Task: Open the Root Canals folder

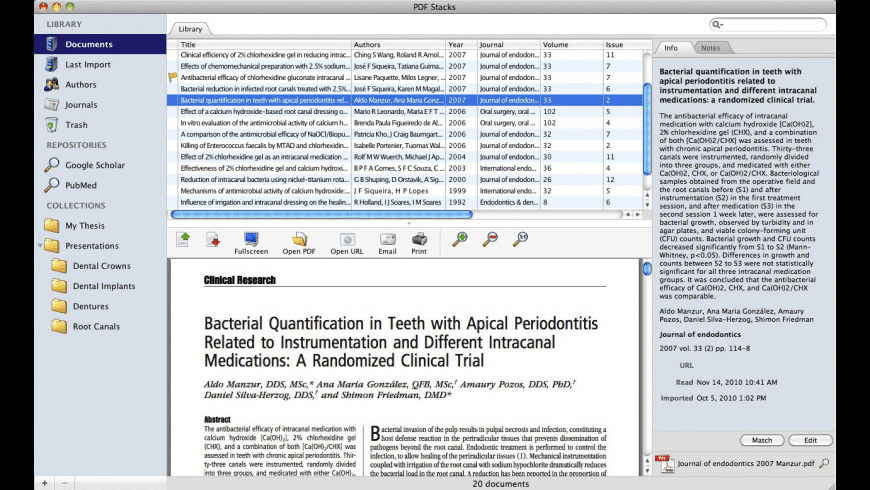Action: [x=96, y=326]
